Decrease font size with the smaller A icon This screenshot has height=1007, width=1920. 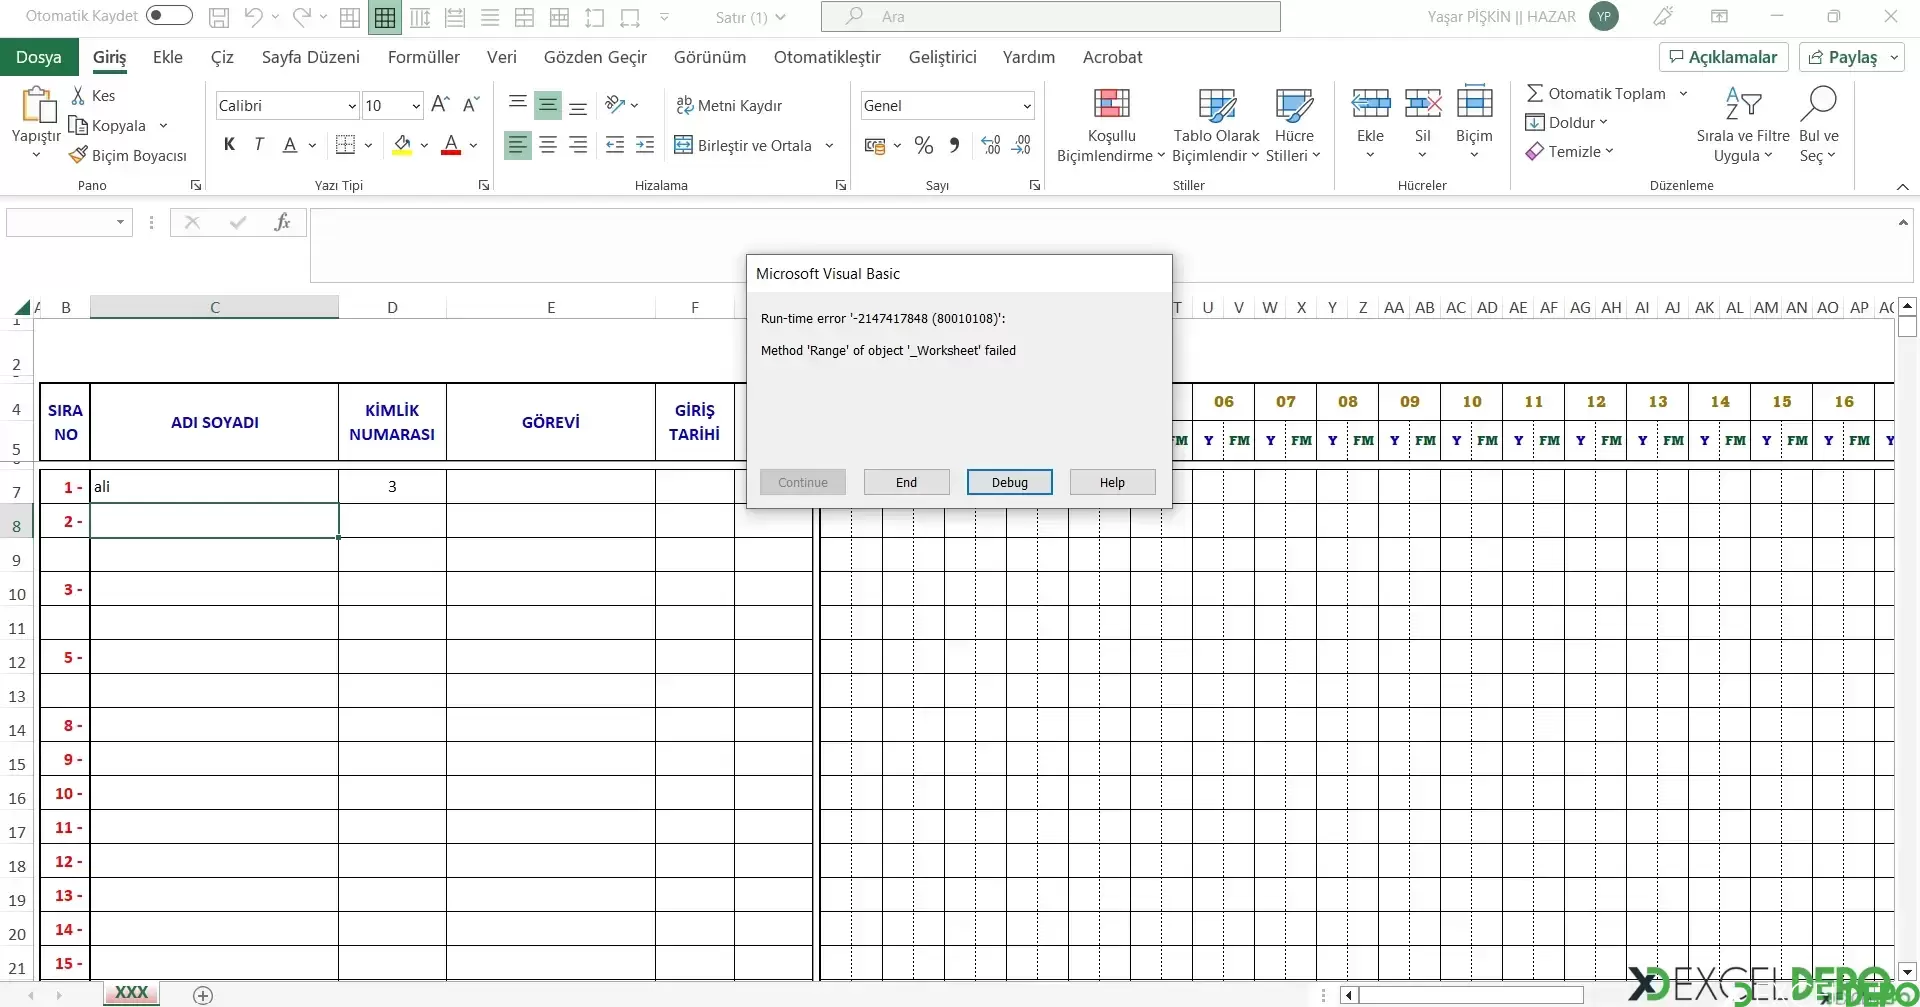coord(471,104)
